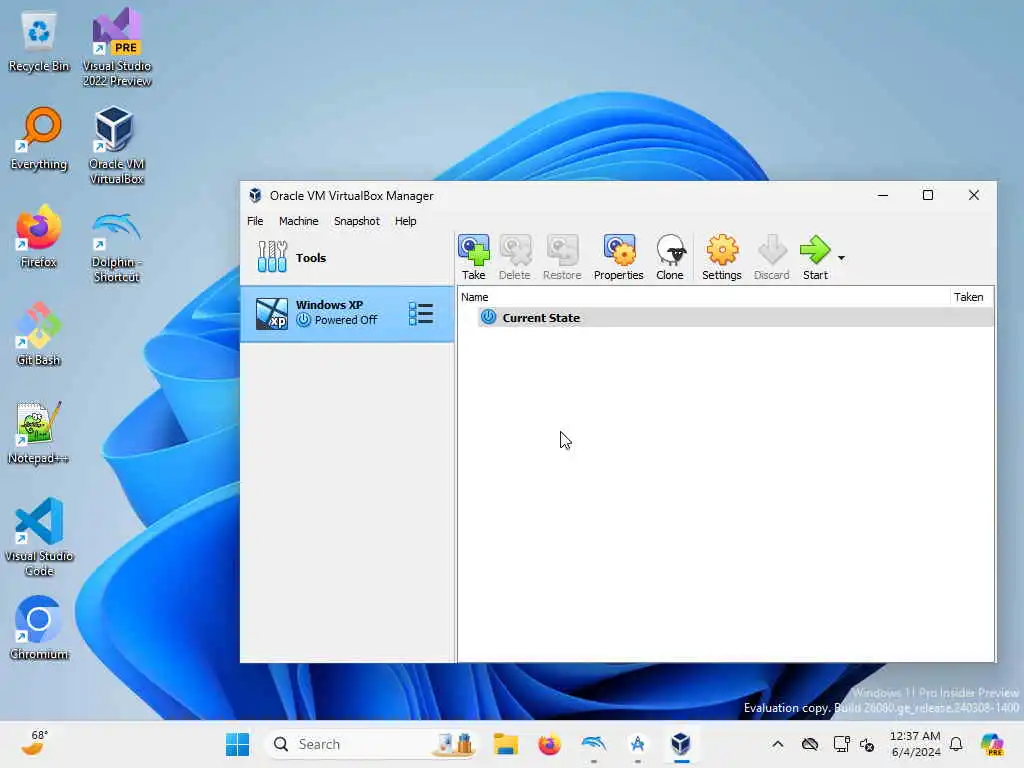The height and width of the screenshot is (768, 1024).
Task: Open Settings gear in VirtualBox toolbar
Action: tap(722, 257)
